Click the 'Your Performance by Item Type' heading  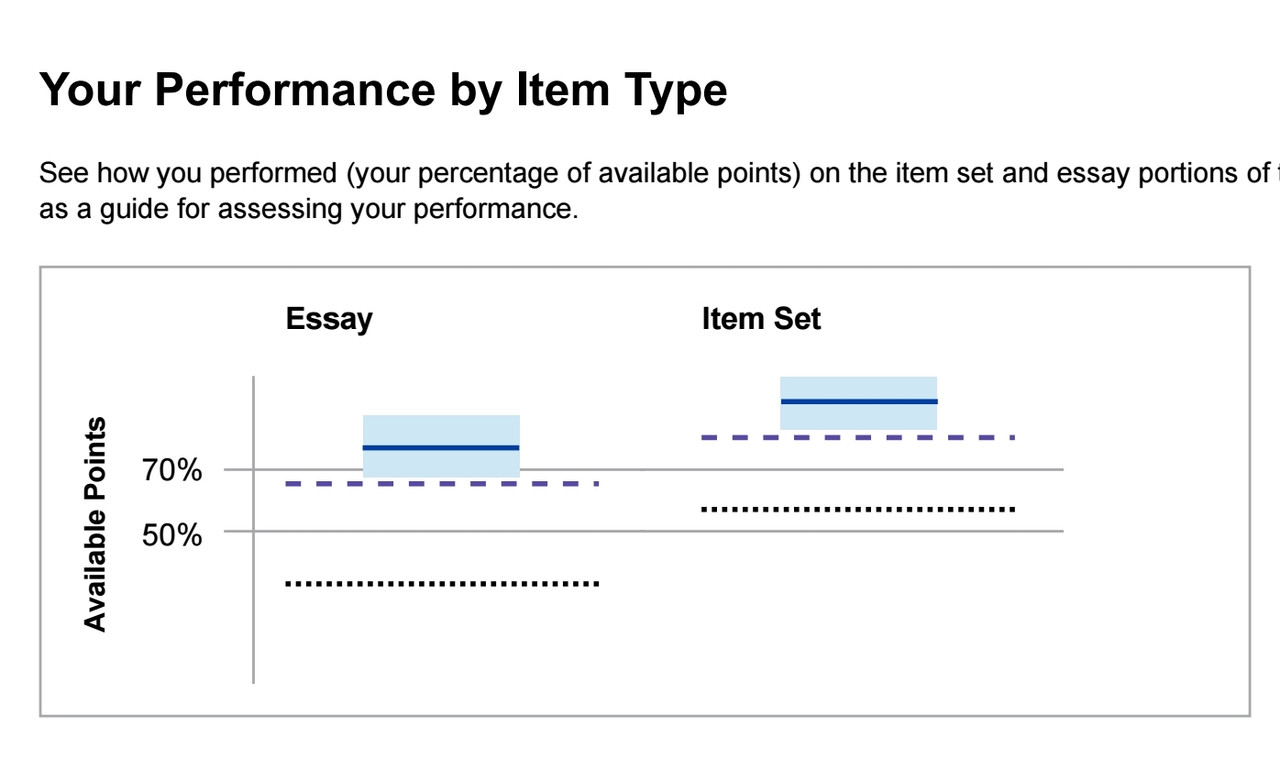(383, 92)
